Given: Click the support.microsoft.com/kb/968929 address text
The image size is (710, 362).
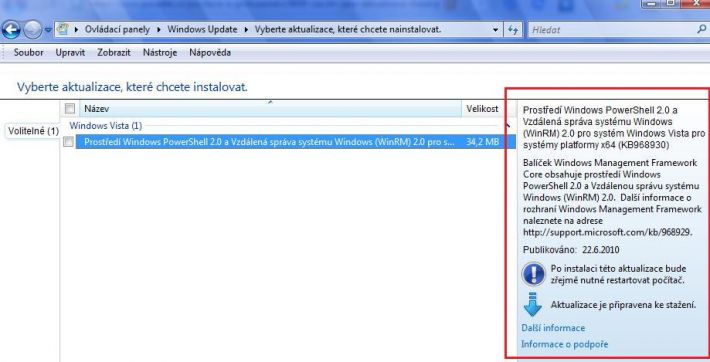Looking at the screenshot, I should 608,232.
